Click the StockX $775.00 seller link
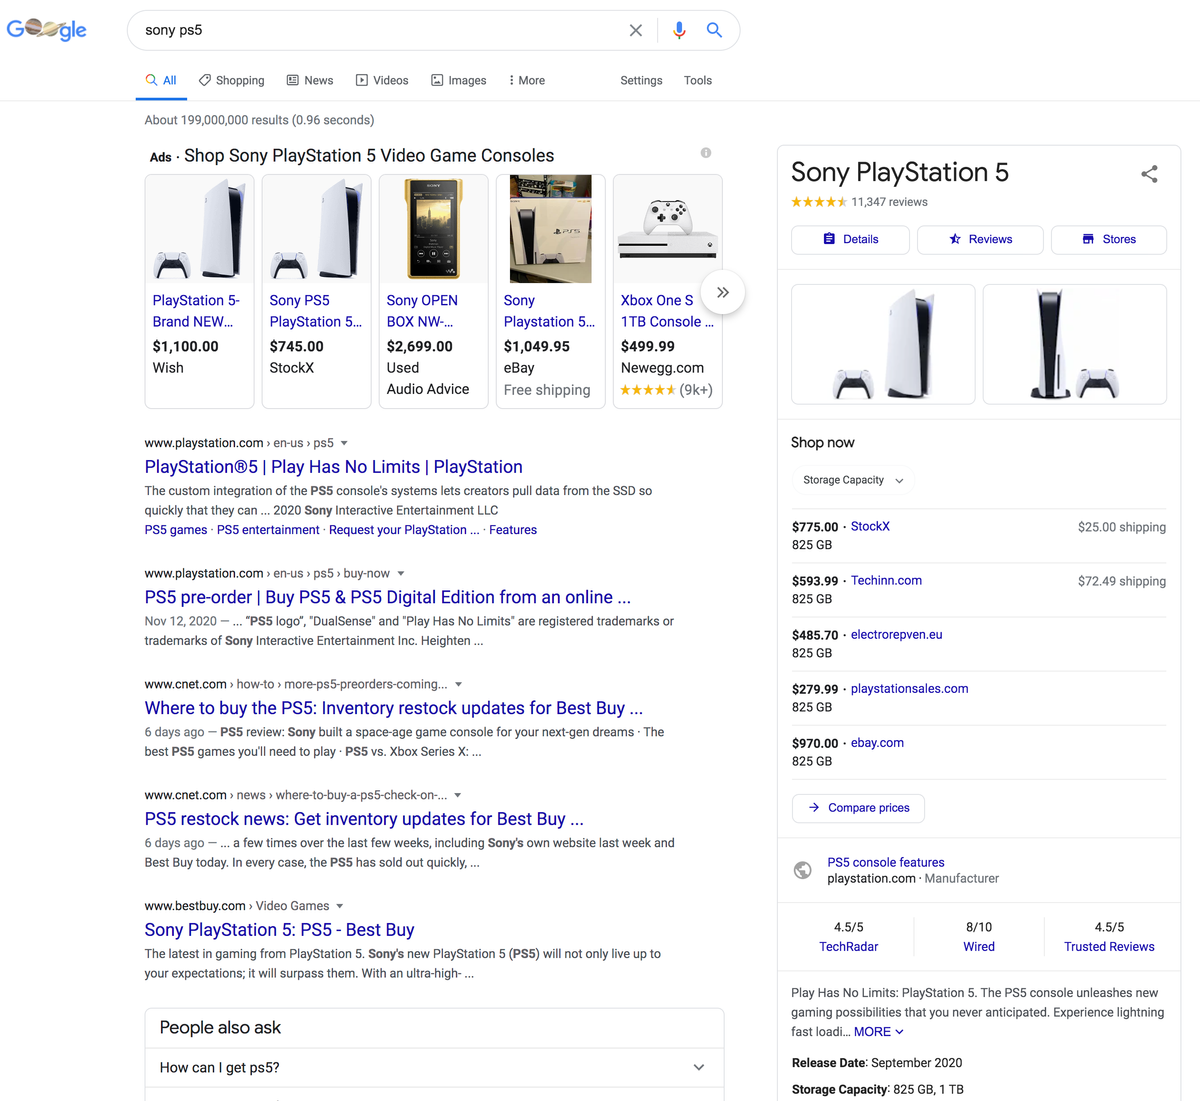The height and width of the screenshot is (1101, 1200). 870,526
